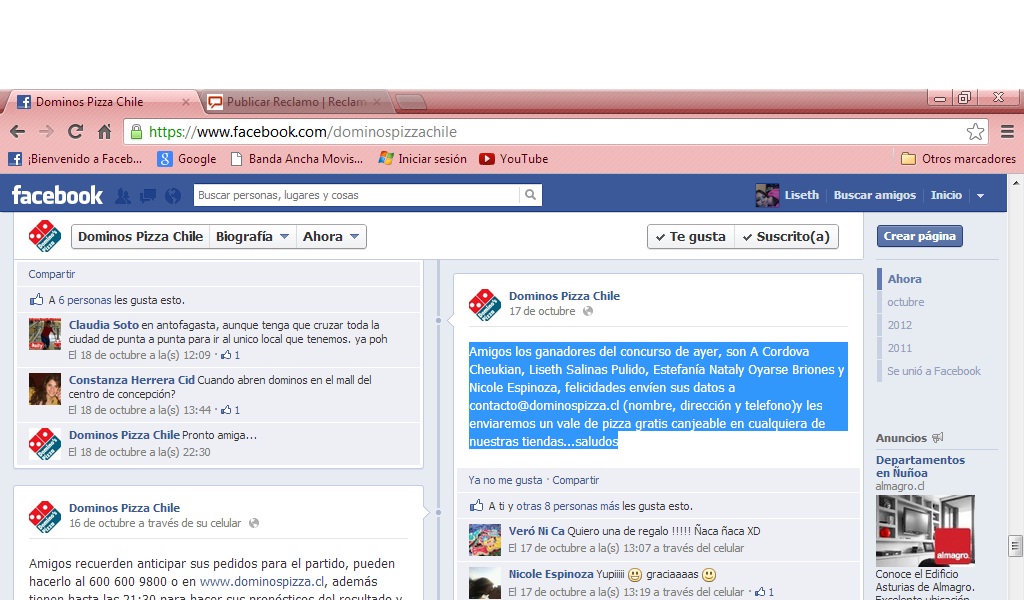Reload the page with refresh icon
The image size is (1024, 600).
point(75,132)
